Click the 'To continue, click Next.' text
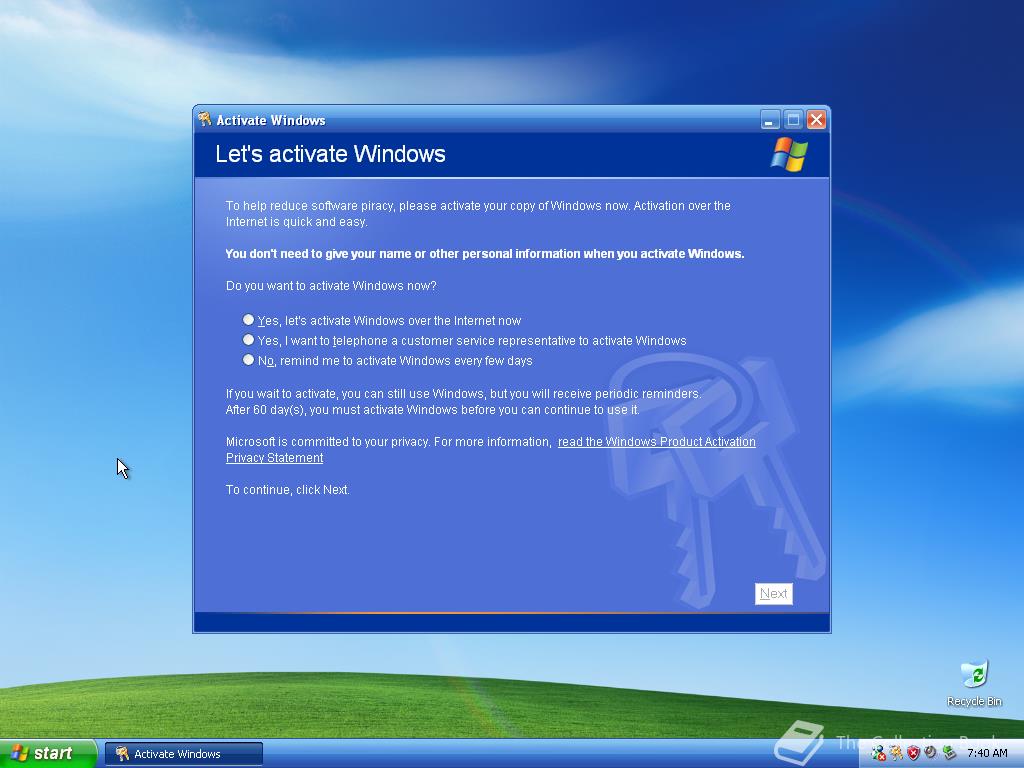The width and height of the screenshot is (1024, 768). click(x=288, y=489)
